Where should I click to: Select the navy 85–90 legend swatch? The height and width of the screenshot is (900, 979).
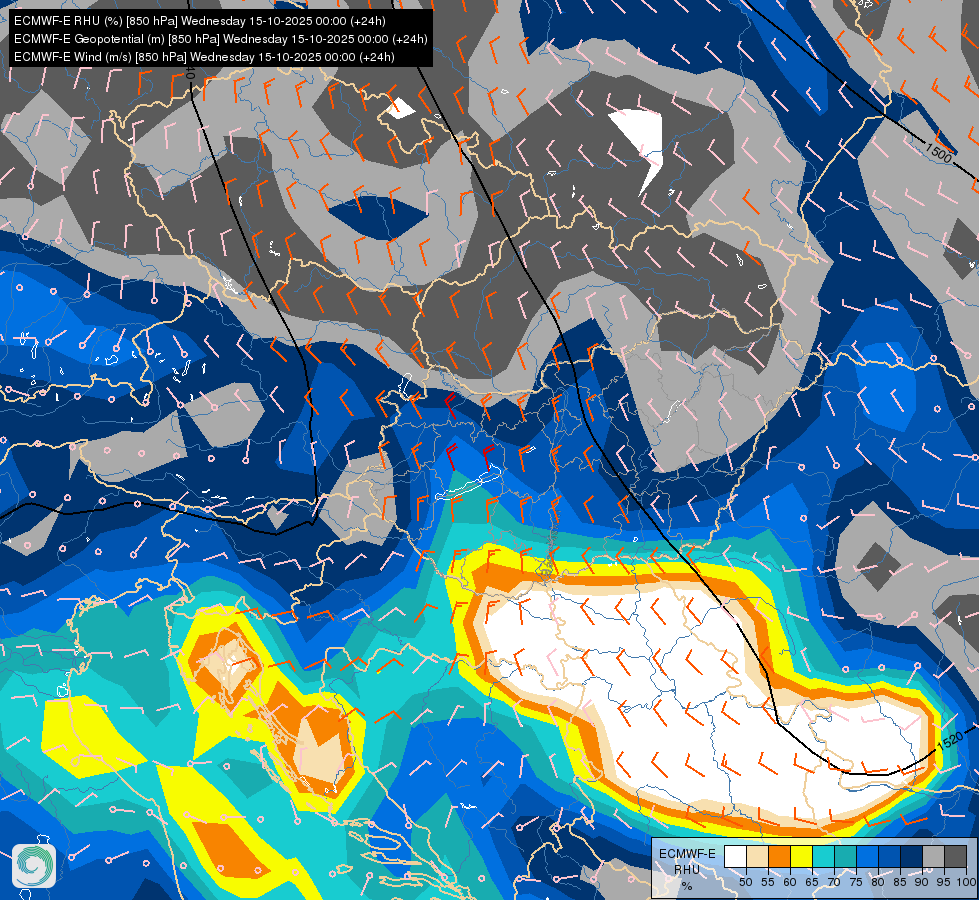(x=912, y=856)
